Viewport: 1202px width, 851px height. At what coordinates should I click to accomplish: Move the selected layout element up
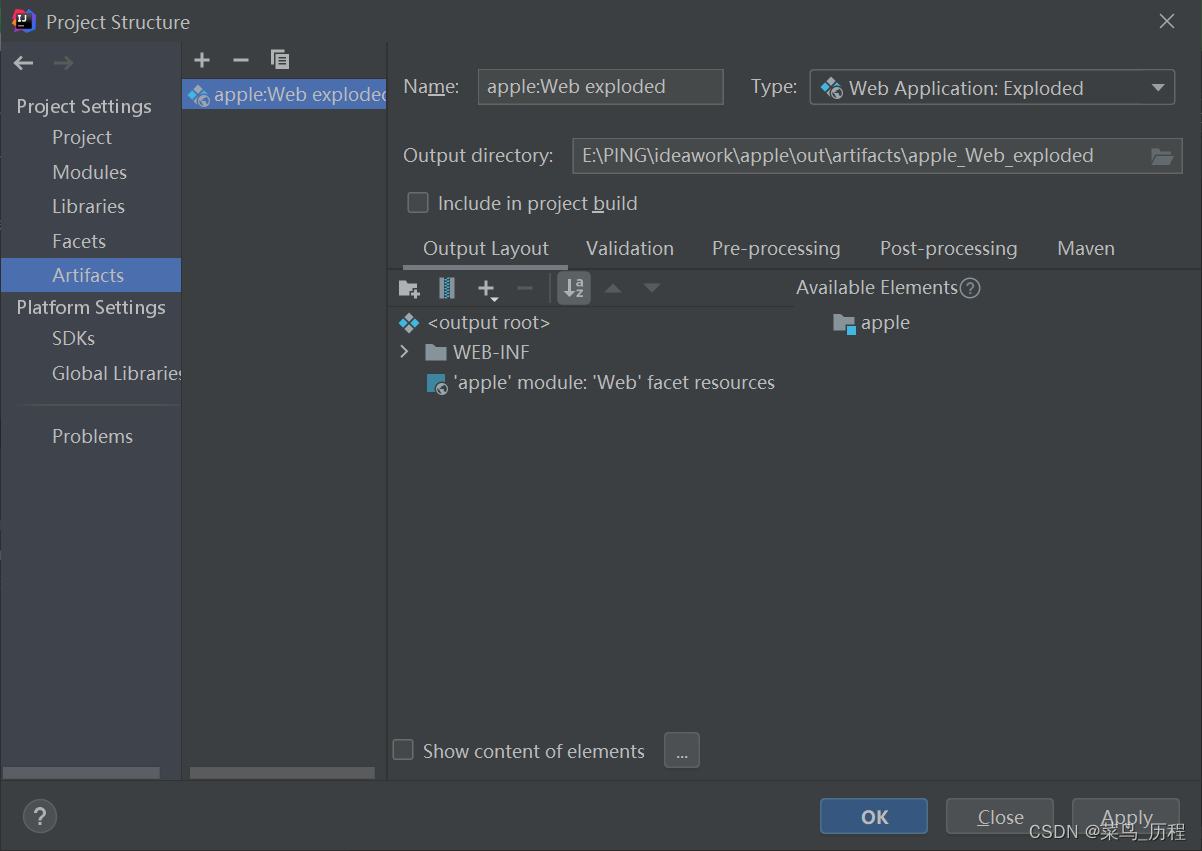612,288
